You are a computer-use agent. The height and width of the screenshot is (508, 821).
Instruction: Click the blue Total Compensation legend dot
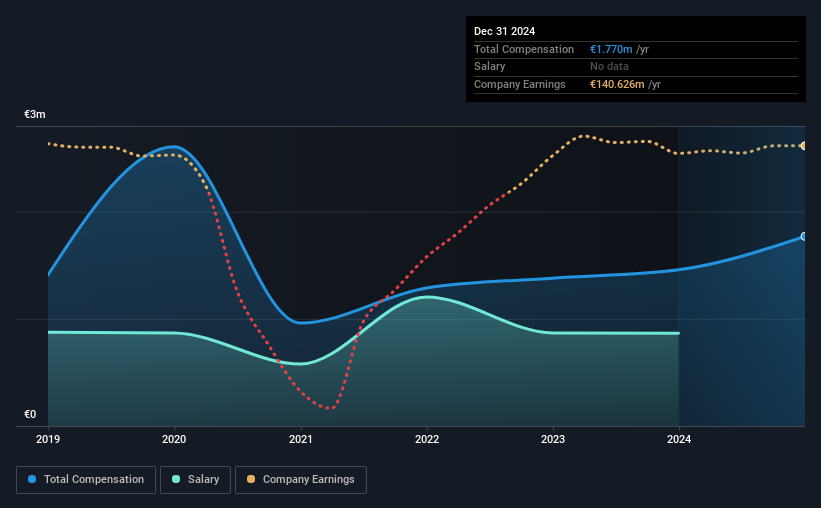click(x=32, y=479)
